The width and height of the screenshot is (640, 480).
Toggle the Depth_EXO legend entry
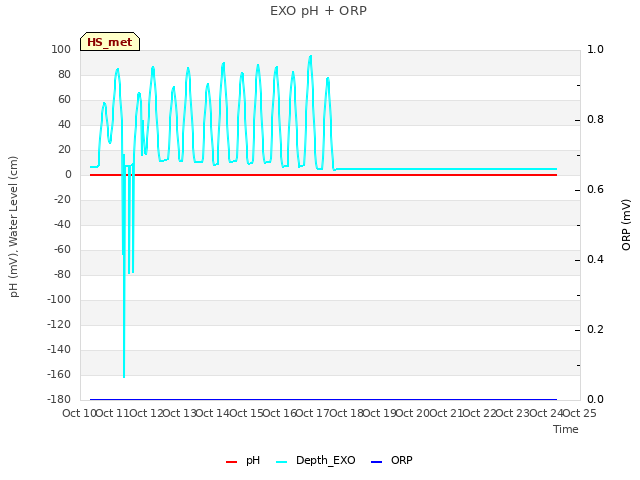coord(316,461)
